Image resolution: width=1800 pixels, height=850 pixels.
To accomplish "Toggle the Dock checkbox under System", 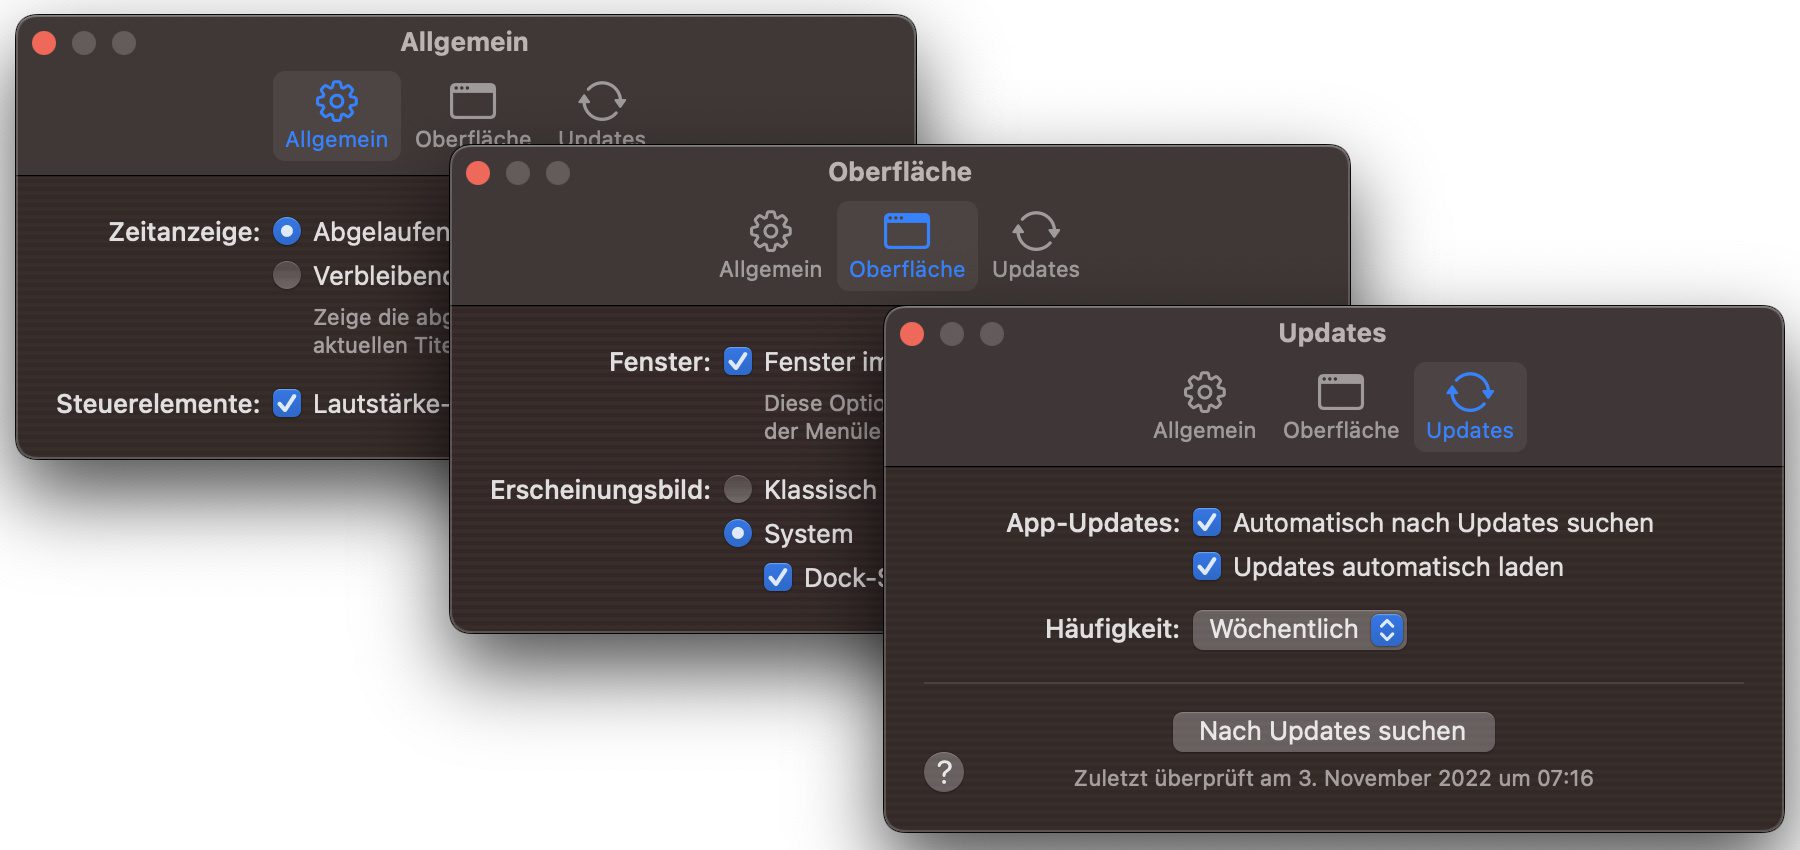I will 778,578.
